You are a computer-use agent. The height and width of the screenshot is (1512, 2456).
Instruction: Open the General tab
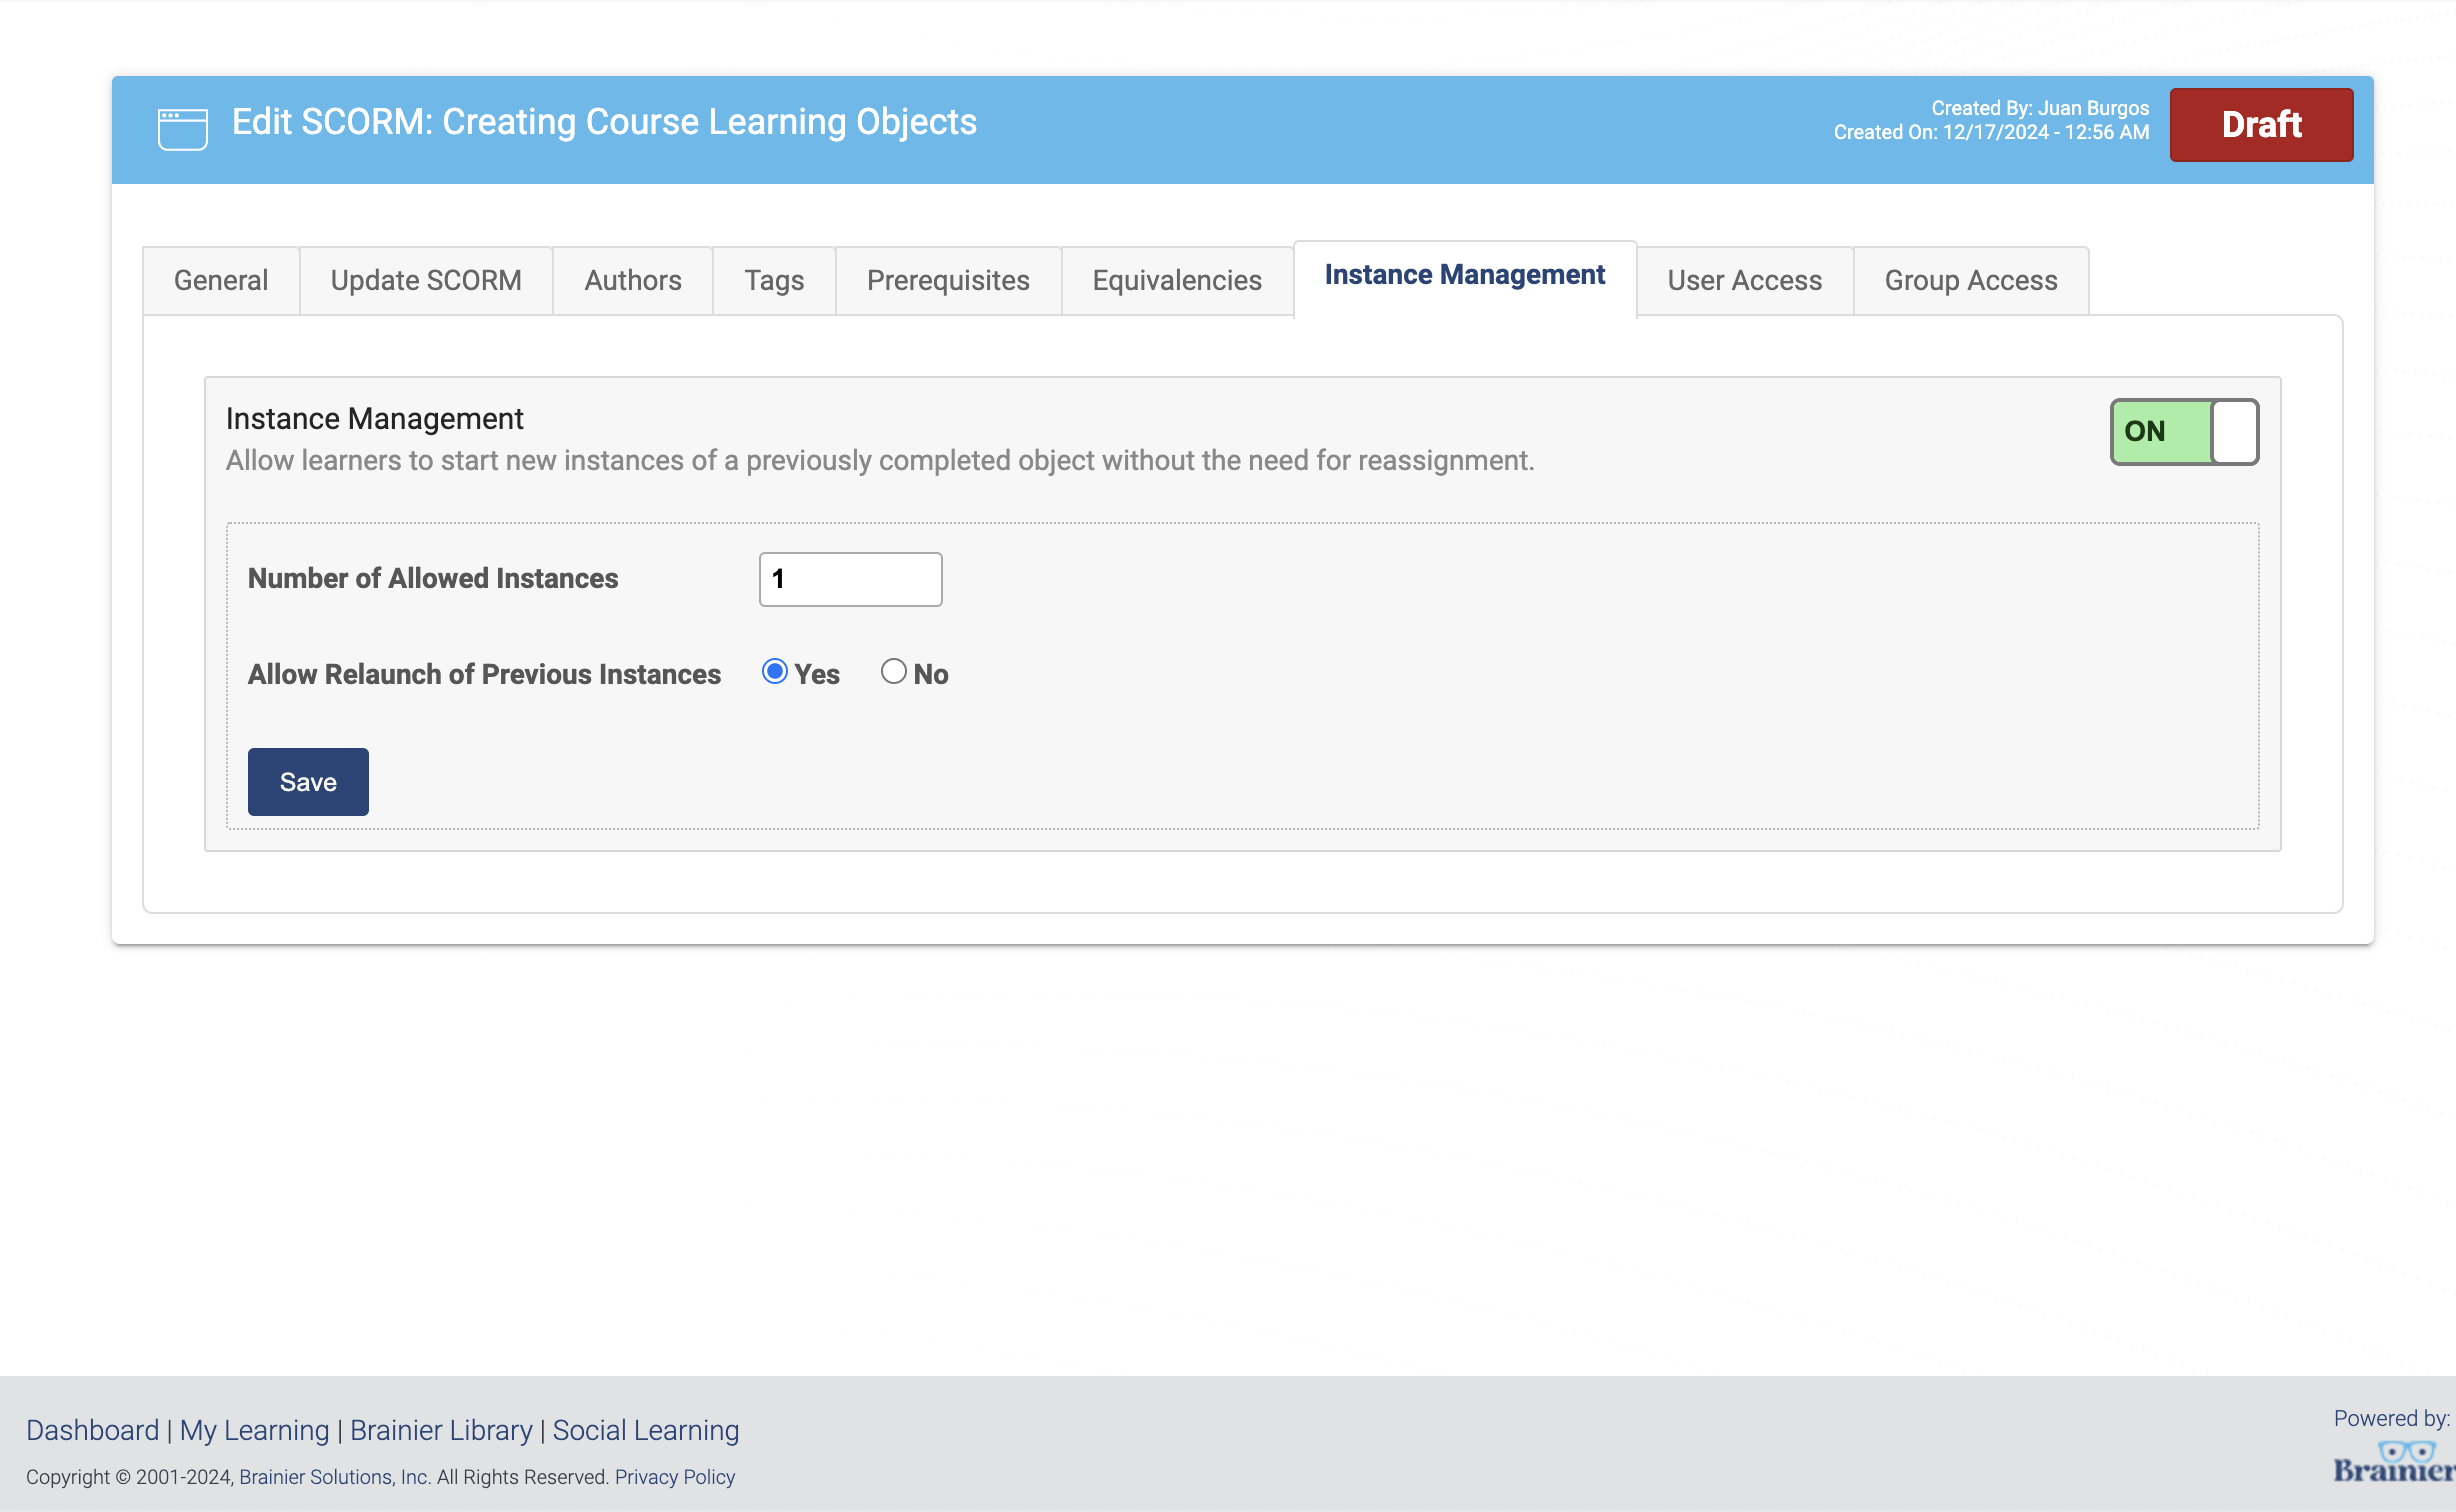(221, 281)
